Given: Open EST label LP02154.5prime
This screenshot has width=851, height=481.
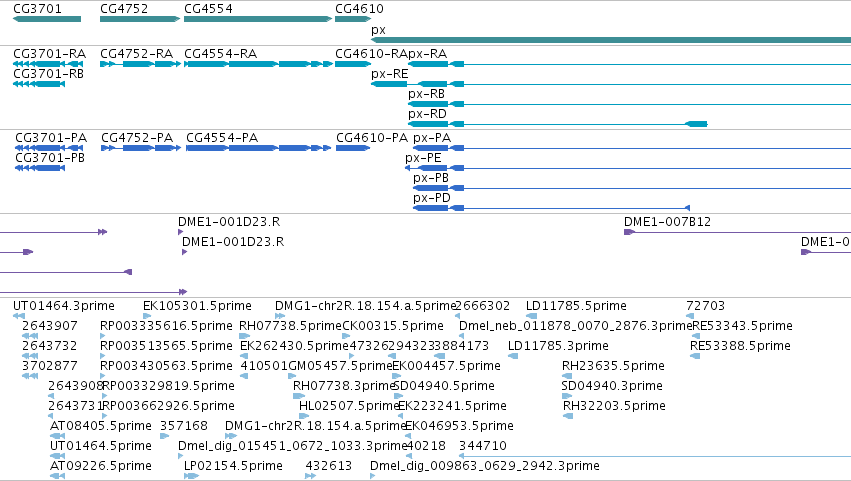Looking at the screenshot, I should pyautogui.click(x=233, y=467).
